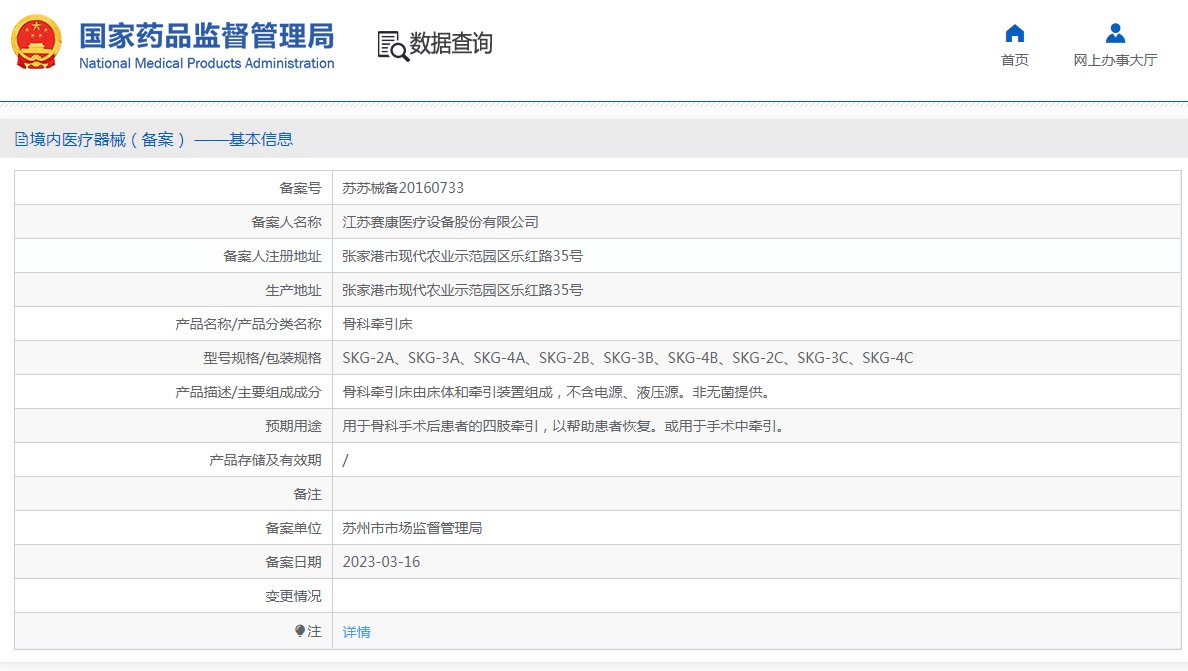Click the 备案人名称 label
Viewport: 1188px width, 671px height.
[286, 222]
